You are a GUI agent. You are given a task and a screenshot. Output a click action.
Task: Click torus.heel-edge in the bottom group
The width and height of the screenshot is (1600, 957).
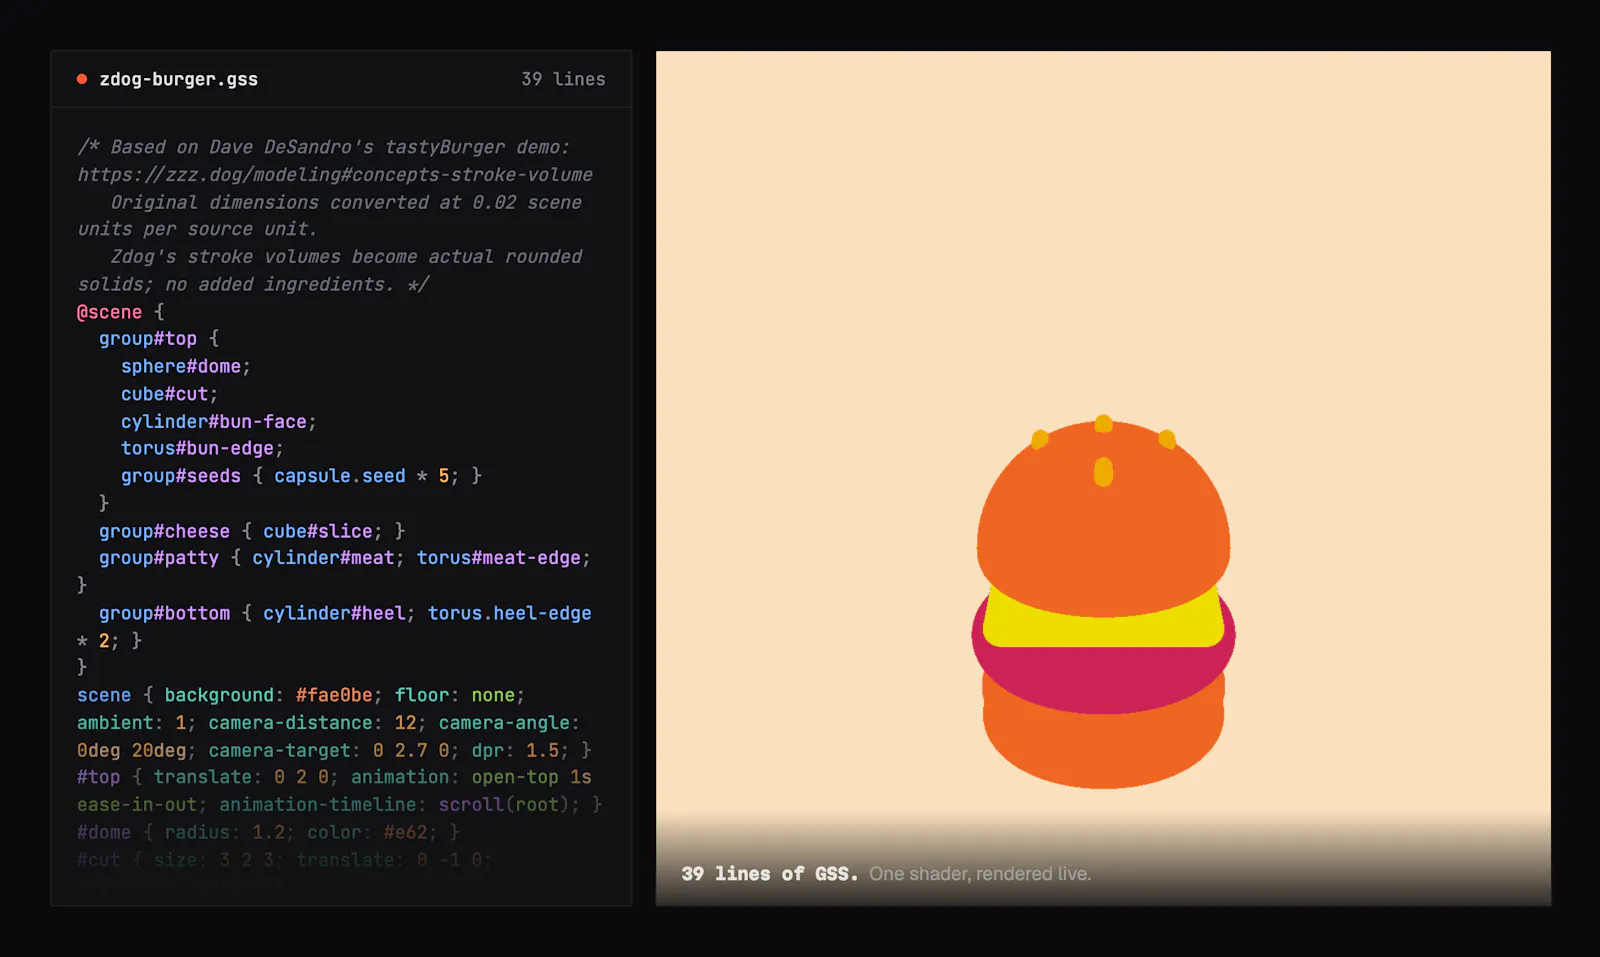(509, 613)
